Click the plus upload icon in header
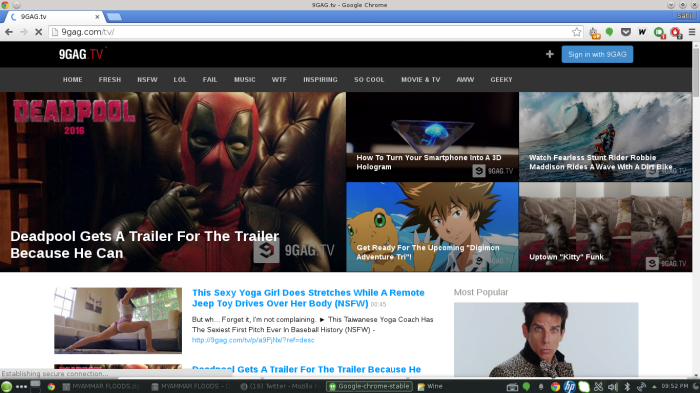700x393 pixels. 550,54
